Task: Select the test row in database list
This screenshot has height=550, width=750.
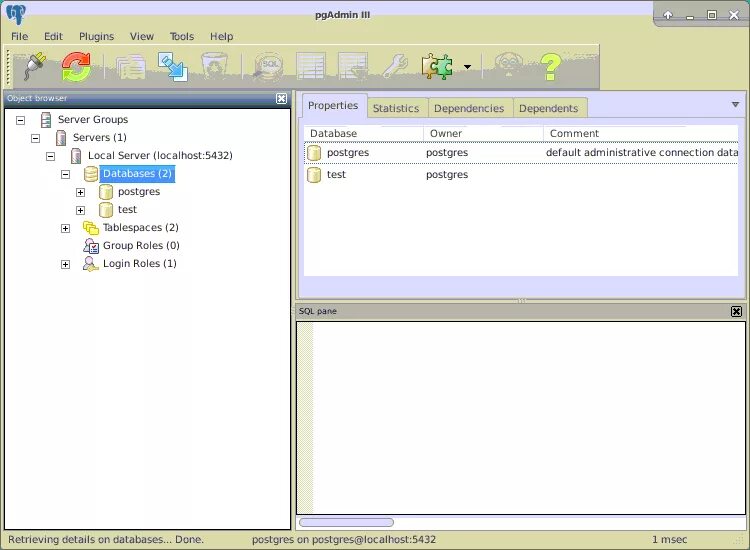Action: coord(521,175)
